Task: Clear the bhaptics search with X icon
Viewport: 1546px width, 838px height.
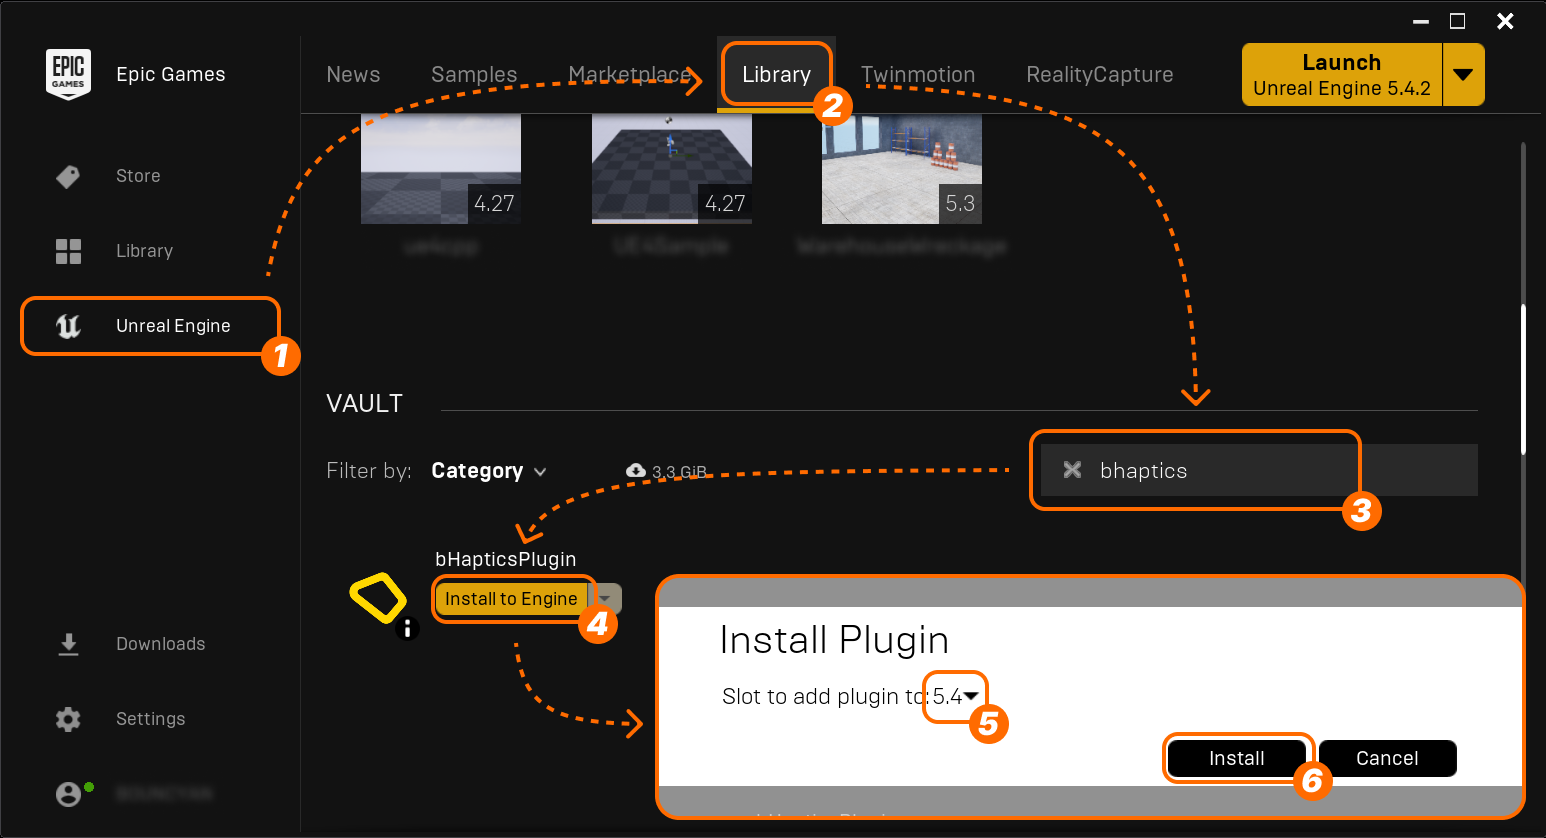Action: coord(1072,470)
